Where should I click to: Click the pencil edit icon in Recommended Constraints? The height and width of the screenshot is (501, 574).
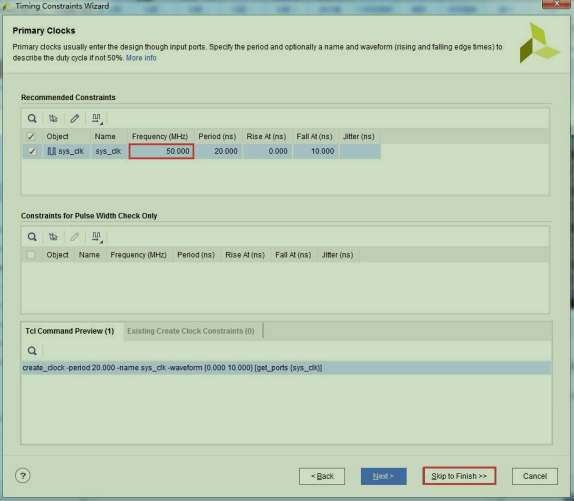[x=75, y=118]
